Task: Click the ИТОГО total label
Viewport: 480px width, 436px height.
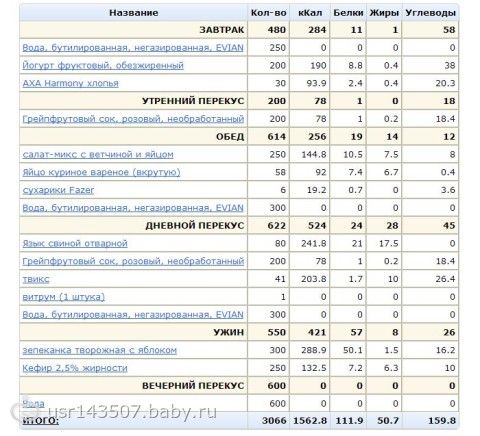Action: click(41, 421)
